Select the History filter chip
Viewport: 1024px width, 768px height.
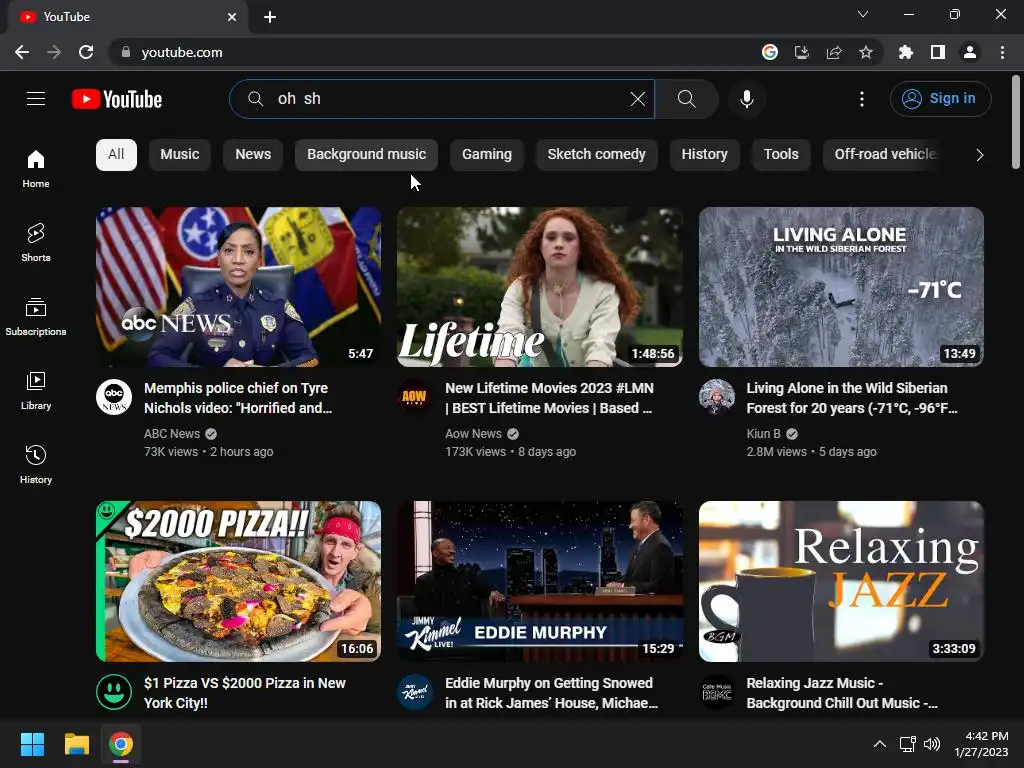point(704,155)
